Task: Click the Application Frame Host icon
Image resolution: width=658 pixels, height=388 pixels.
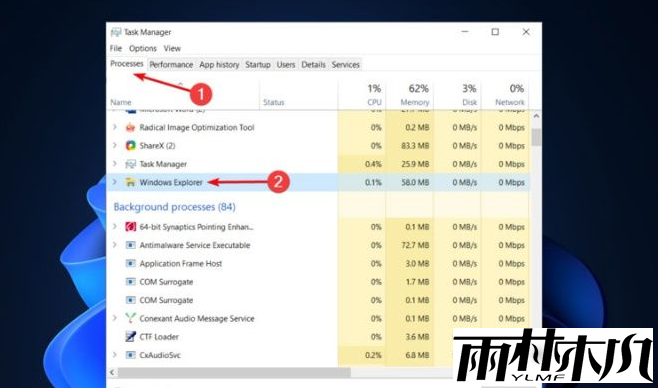Action: (131, 263)
